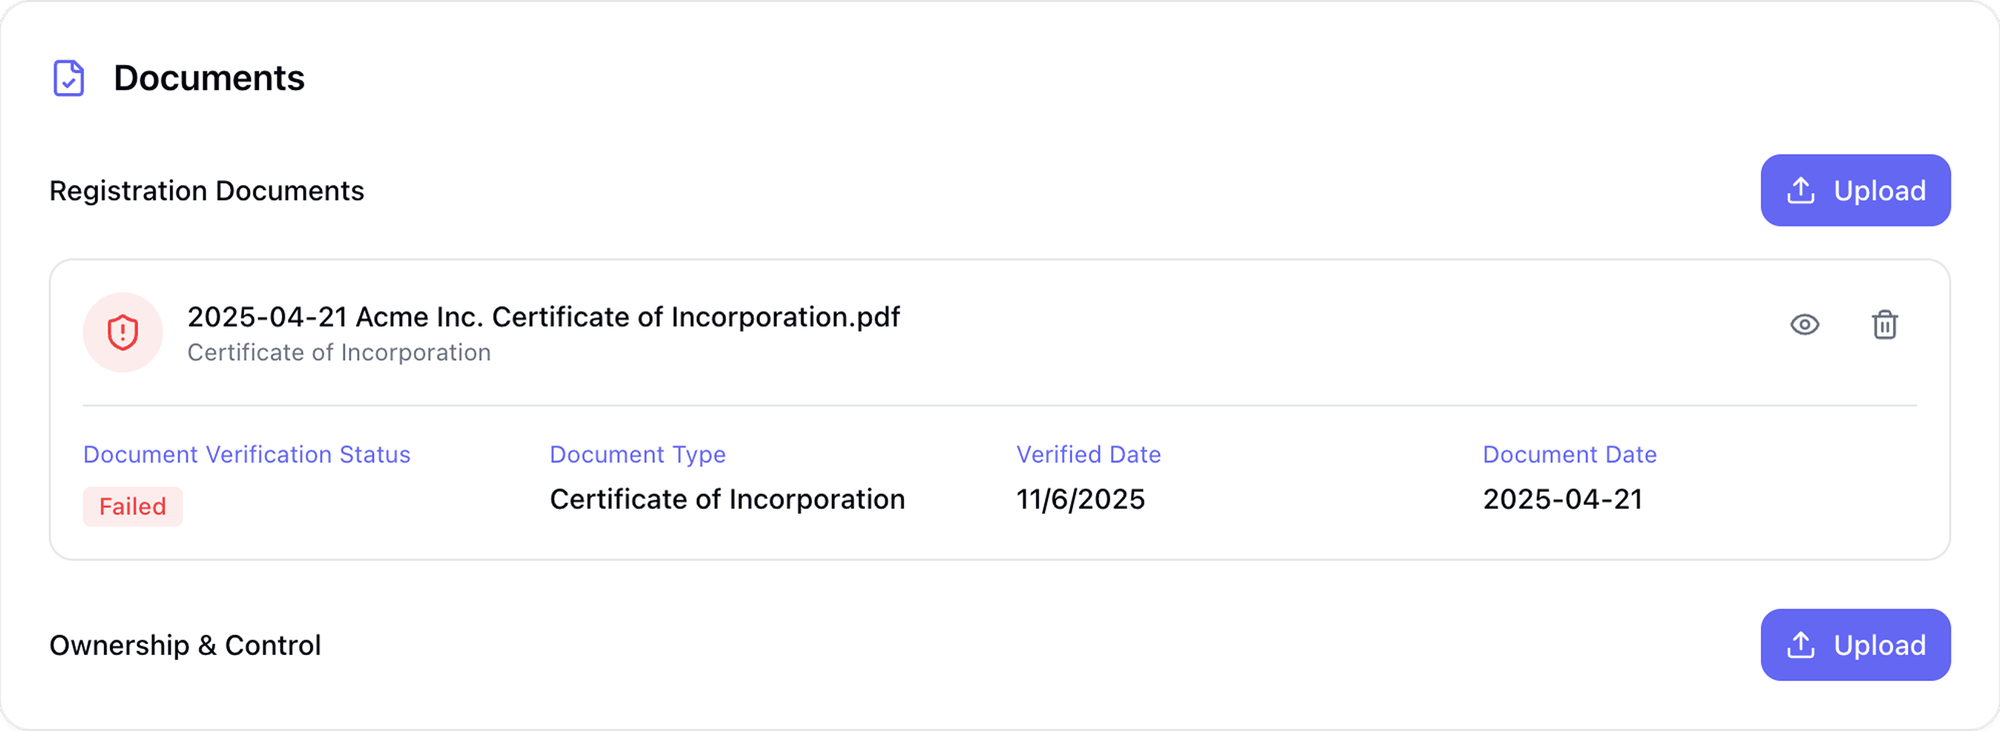This screenshot has height=731, width=2000.
Task: Click the delete icon for the Incorporation PDF
Action: (1886, 326)
